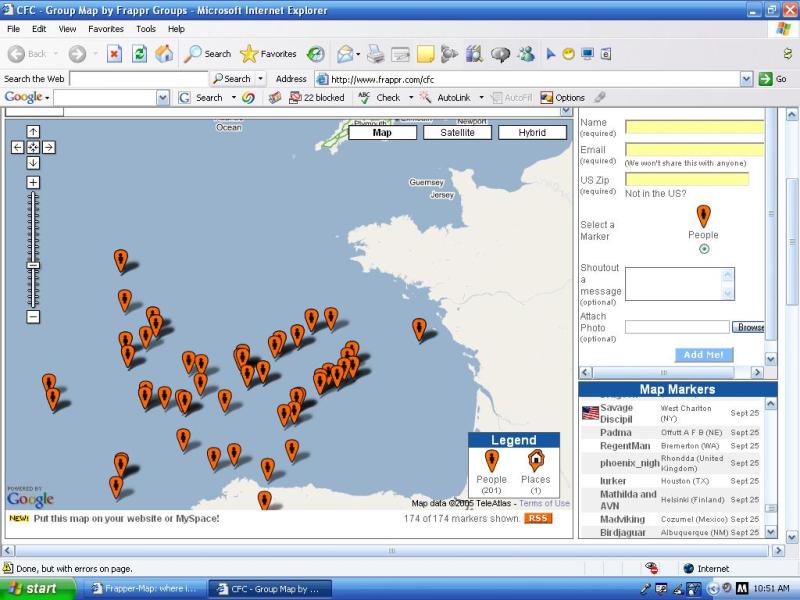Click in the Name input field
The width and height of the screenshot is (800, 600).
pyautogui.click(x=694, y=128)
